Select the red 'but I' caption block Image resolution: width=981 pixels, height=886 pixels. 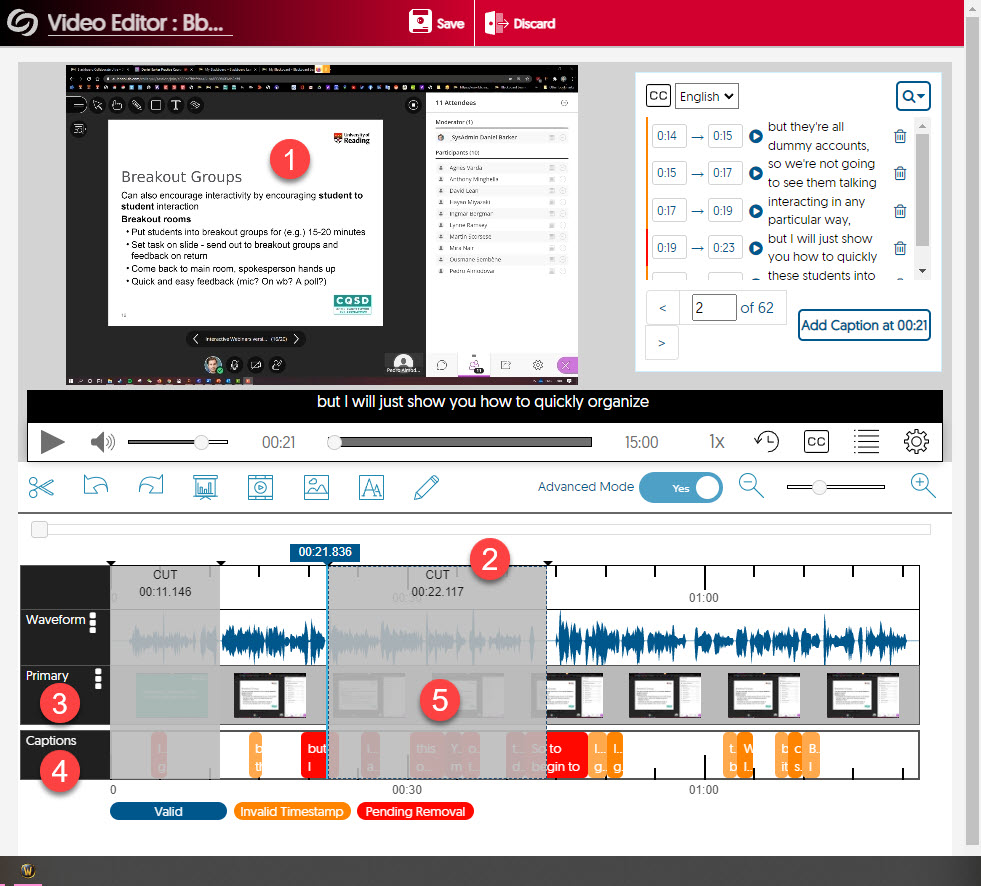315,756
